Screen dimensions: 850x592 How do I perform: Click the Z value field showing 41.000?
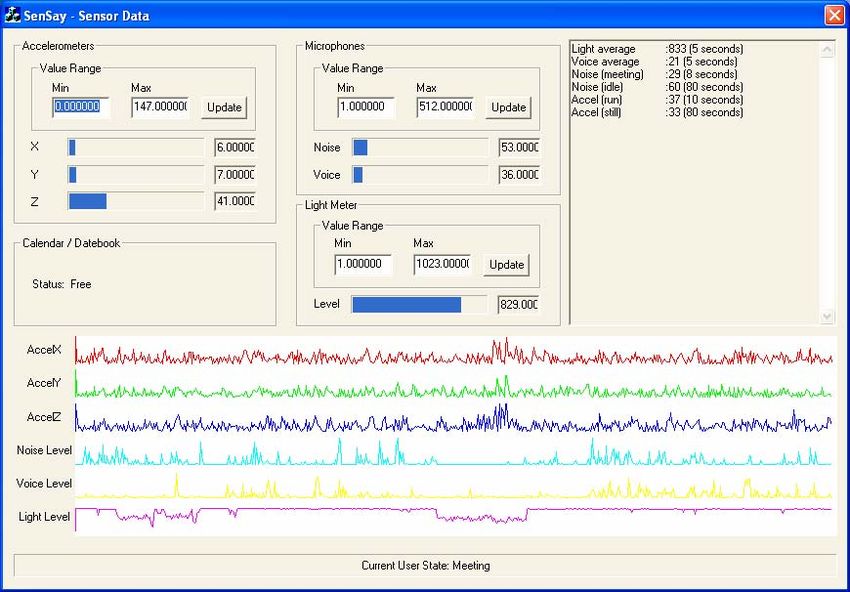point(235,201)
